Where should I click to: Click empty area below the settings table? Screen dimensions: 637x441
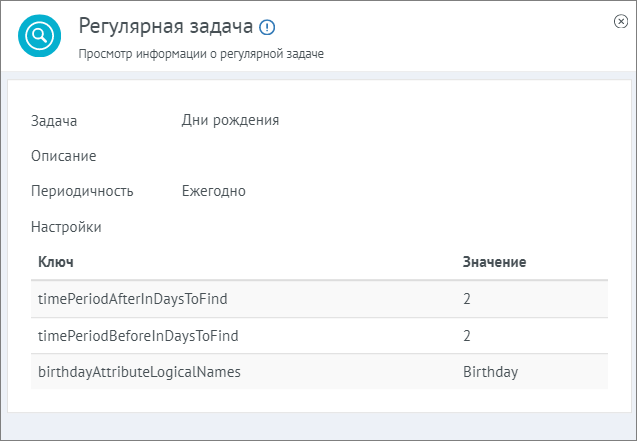click(319, 401)
